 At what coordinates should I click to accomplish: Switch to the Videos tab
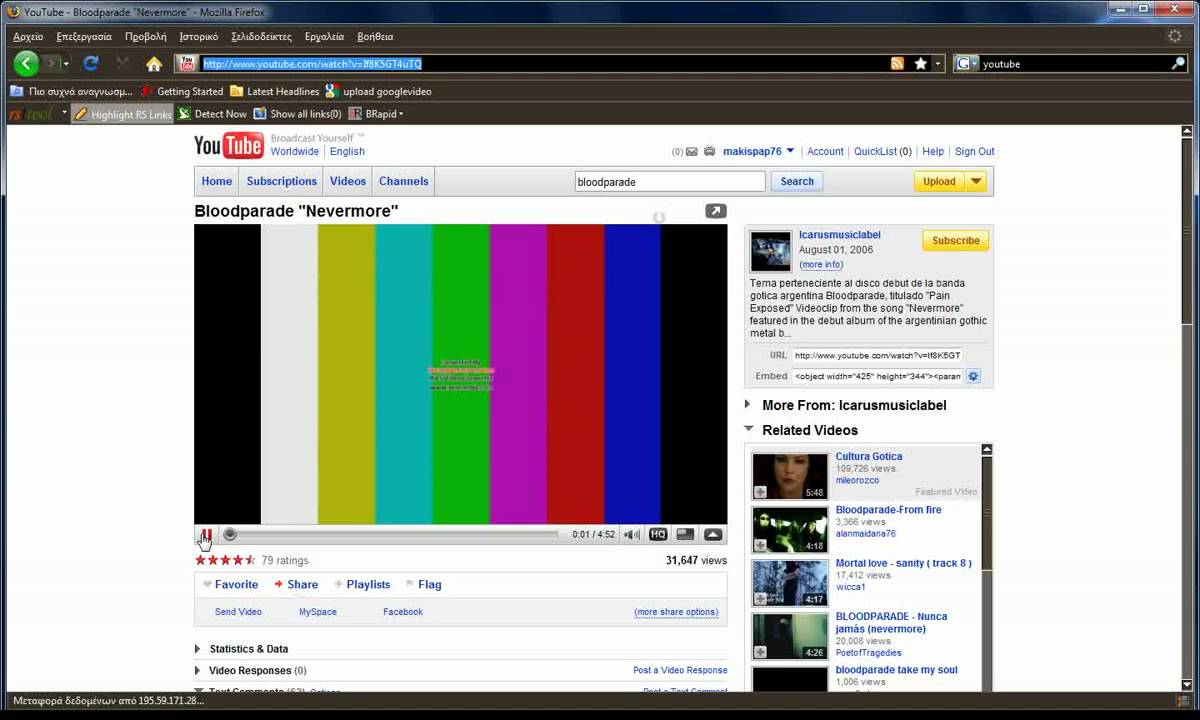point(348,181)
